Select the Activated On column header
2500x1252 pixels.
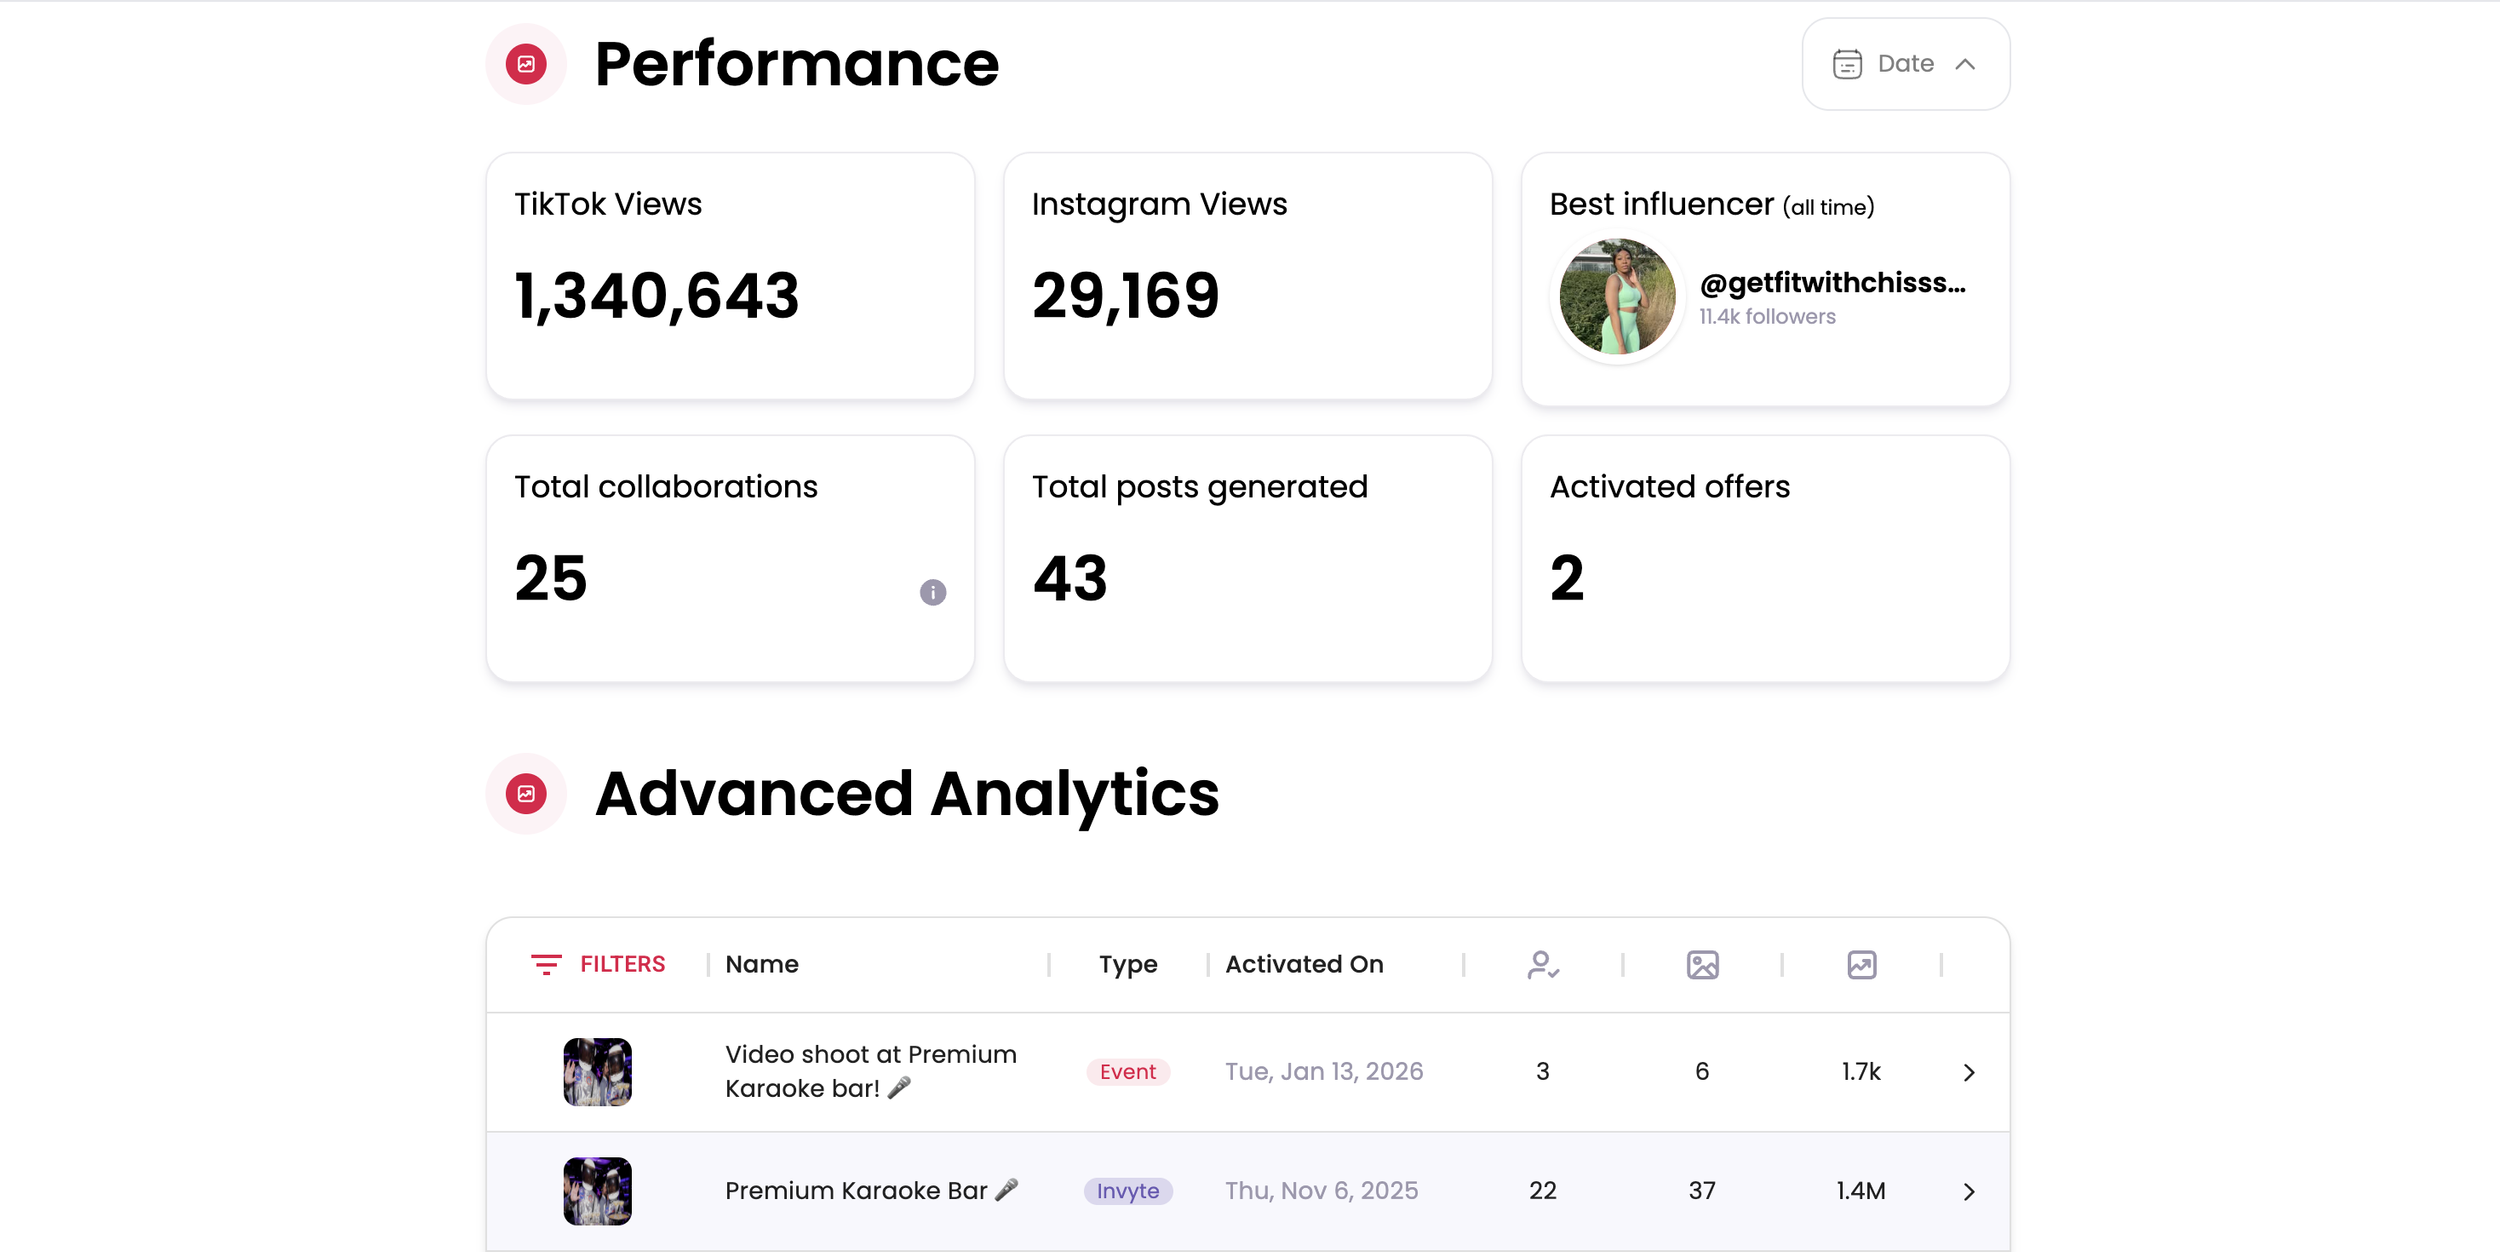pyautogui.click(x=1303, y=964)
